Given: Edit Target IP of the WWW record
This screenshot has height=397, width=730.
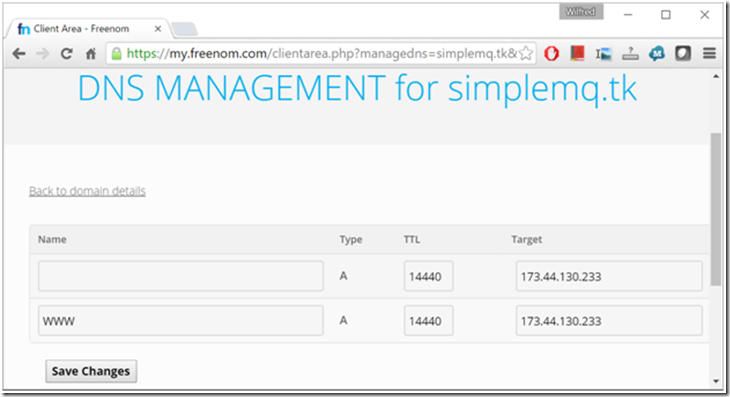Looking at the screenshot, I should tap(609, 320).
